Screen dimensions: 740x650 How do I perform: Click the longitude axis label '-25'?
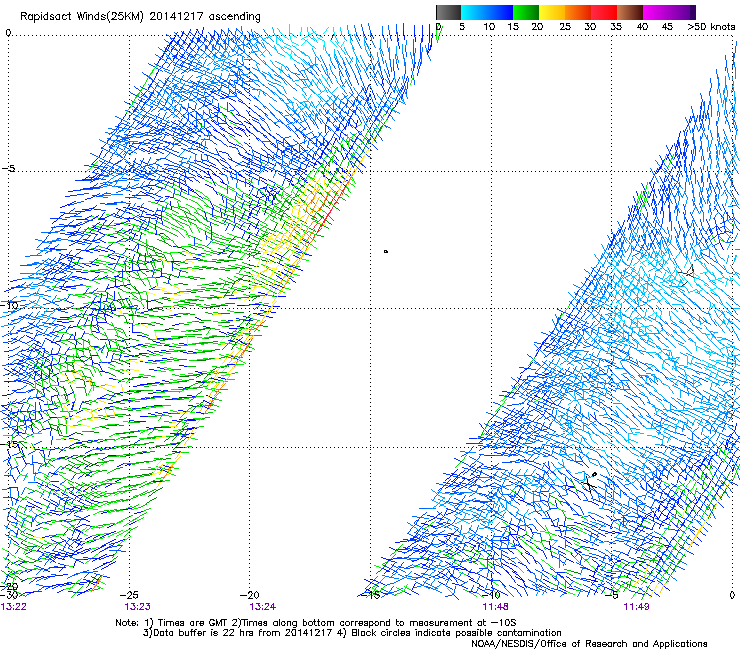coord(129,595)
